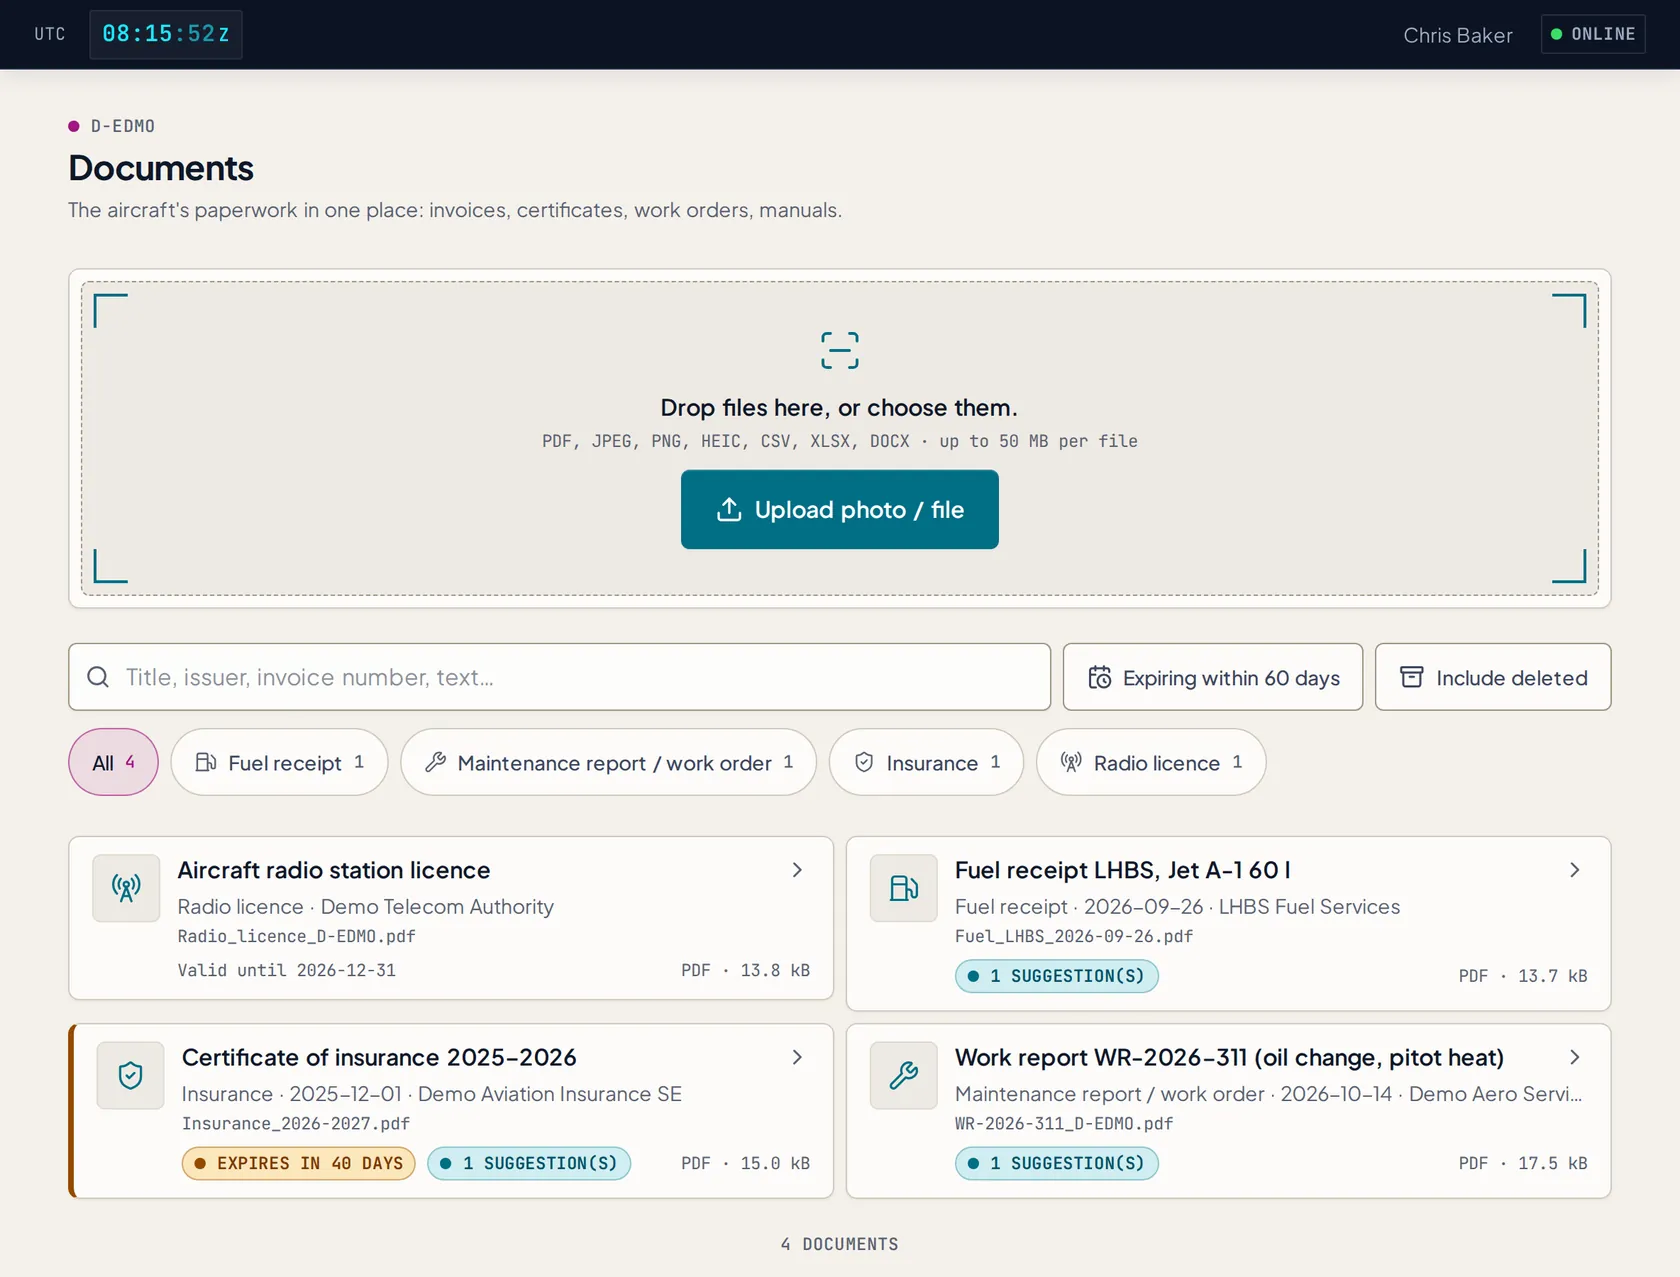Click the green ONLINE status indicator
Image resolution: width=1680 pixels, height=1277 pixels.
point(1593,34)
